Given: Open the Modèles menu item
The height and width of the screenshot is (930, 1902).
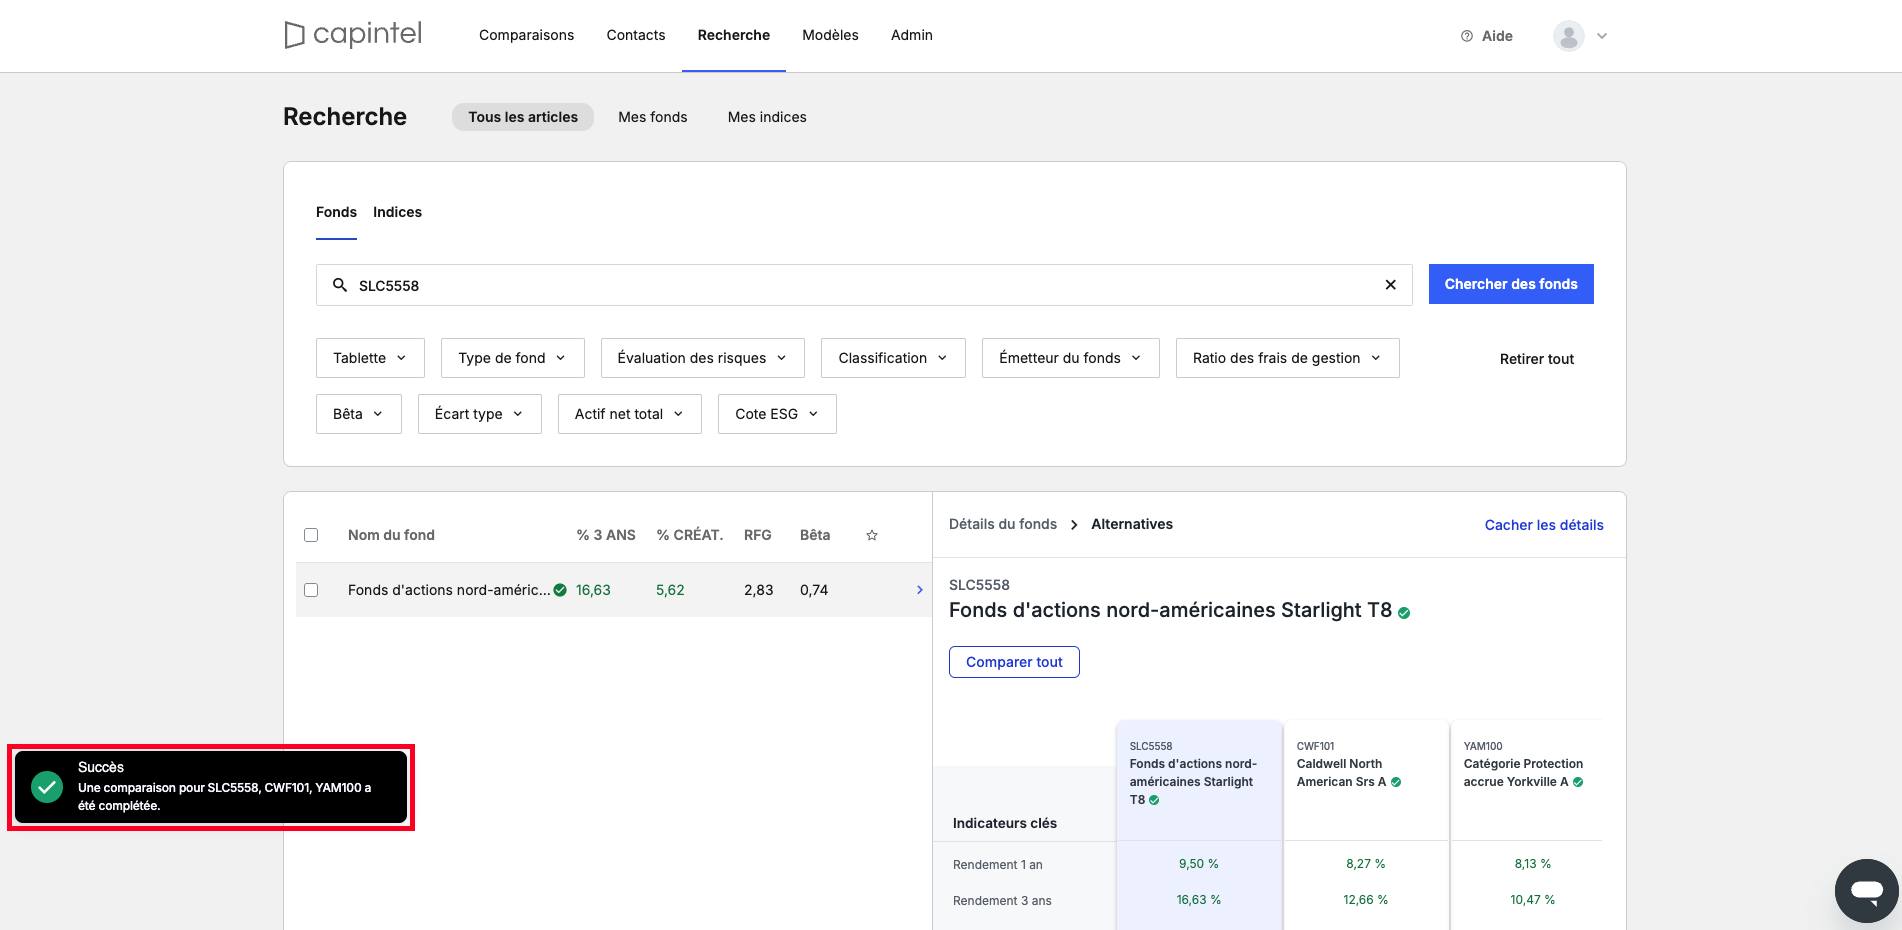Looking at the screenshot, I should [x=830, y=35].
